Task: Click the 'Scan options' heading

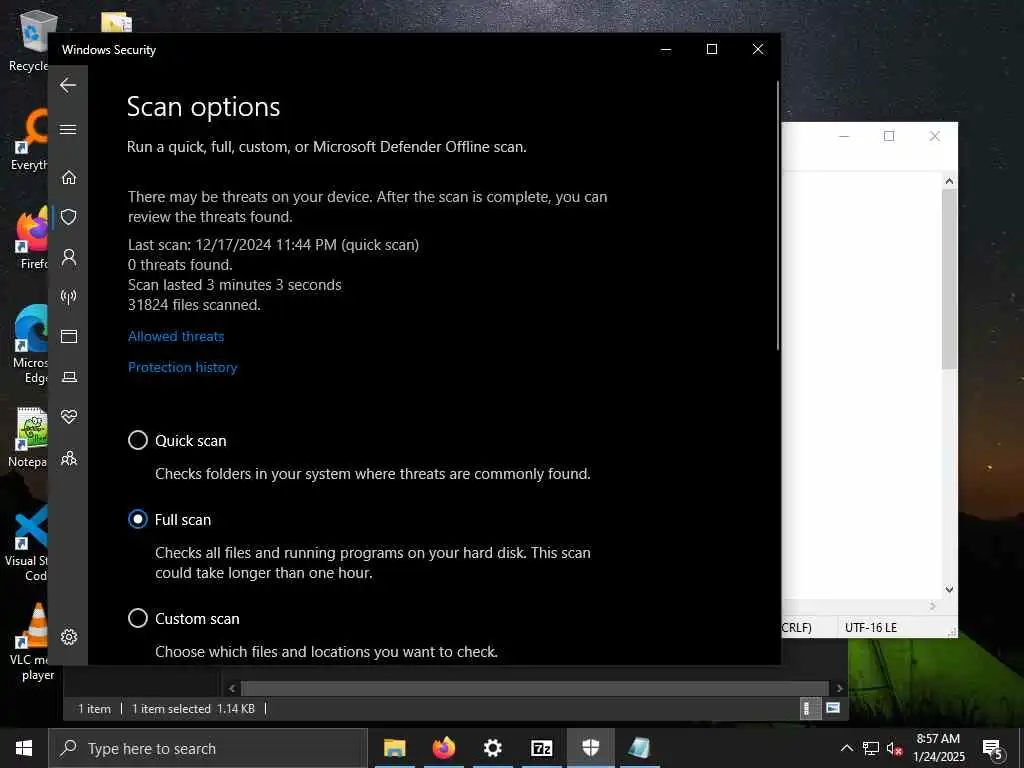Action: coord(203,107)
